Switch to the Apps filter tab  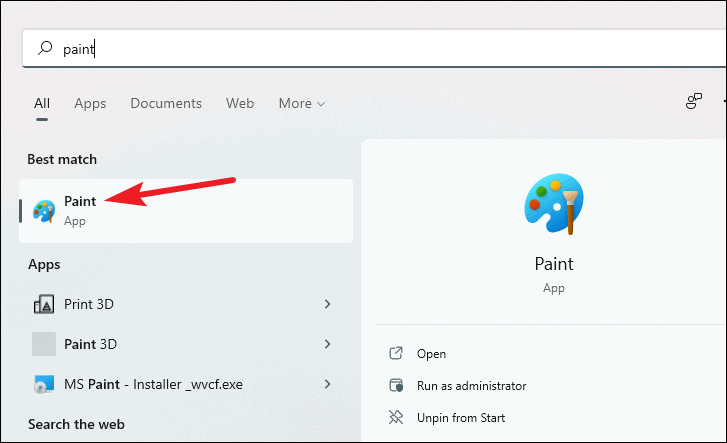click(90, 103)
